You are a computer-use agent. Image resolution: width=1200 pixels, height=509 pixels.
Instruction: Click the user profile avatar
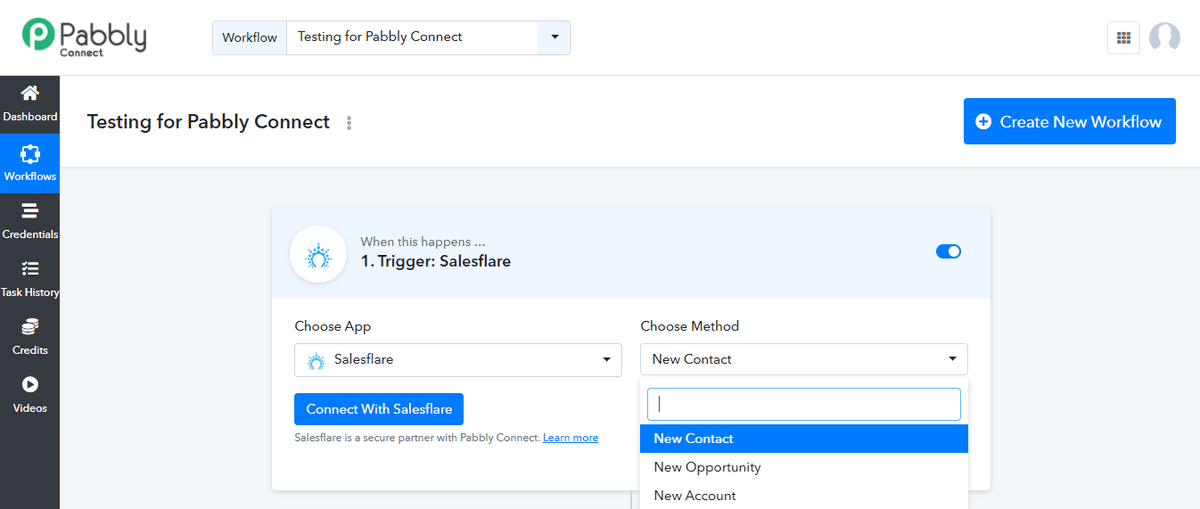pos(1164,37)
